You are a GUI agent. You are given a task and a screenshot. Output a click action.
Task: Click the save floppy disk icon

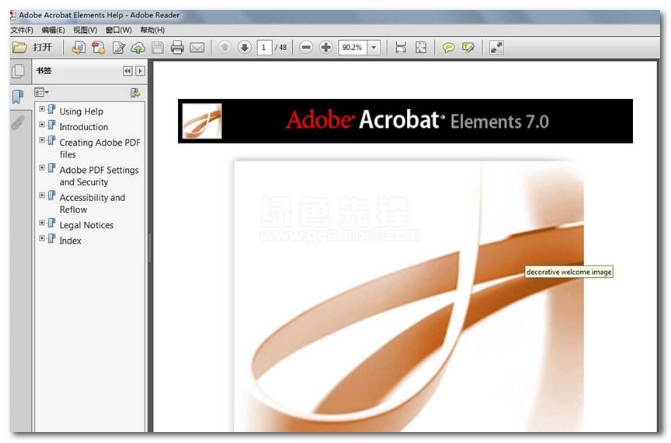[157, 48]
